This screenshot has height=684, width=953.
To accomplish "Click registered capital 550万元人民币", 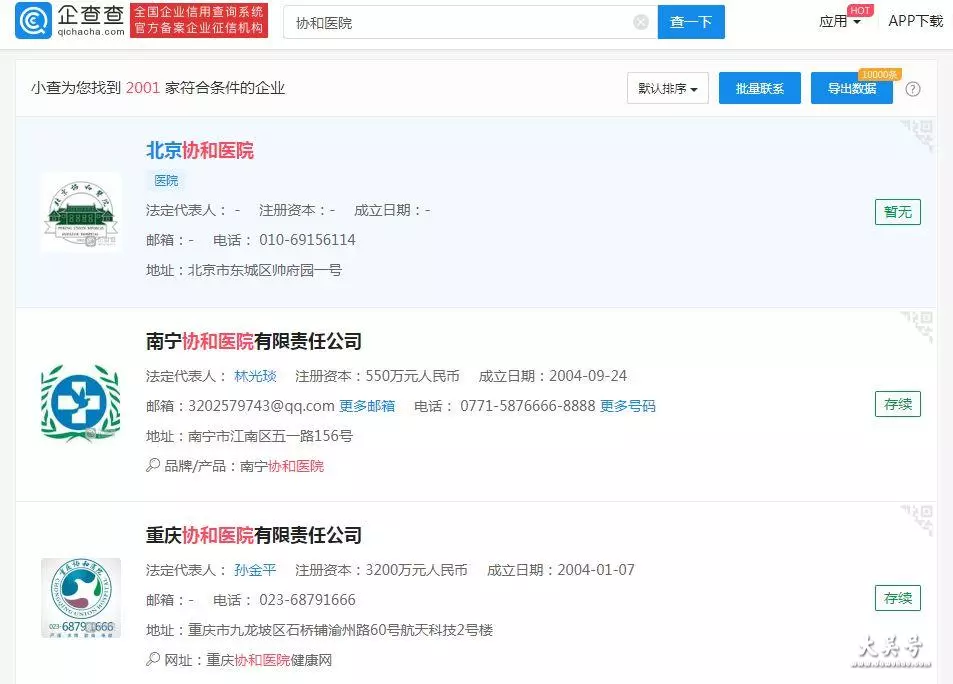I will tap(412, 376).
